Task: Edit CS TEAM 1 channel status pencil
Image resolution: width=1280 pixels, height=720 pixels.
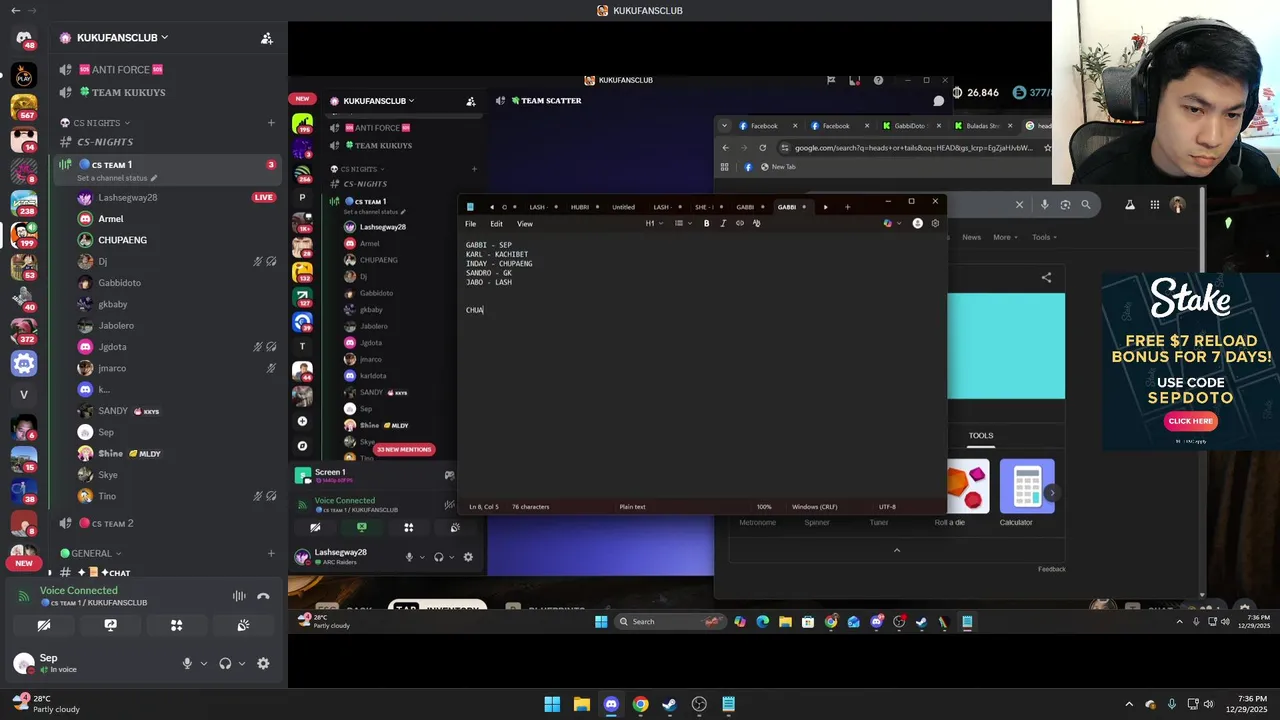Action: (x=154, y=178)
